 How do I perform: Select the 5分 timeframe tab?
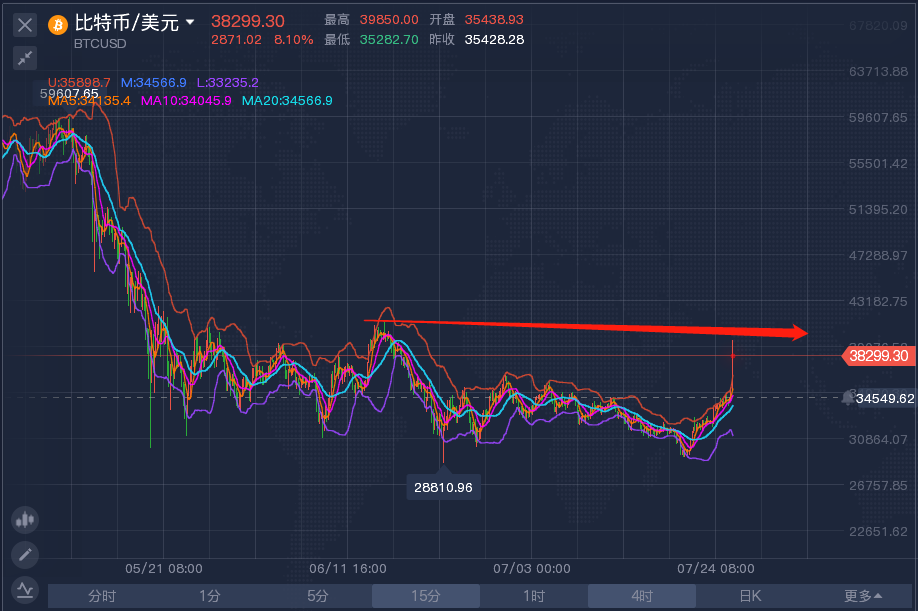(317, 596)
